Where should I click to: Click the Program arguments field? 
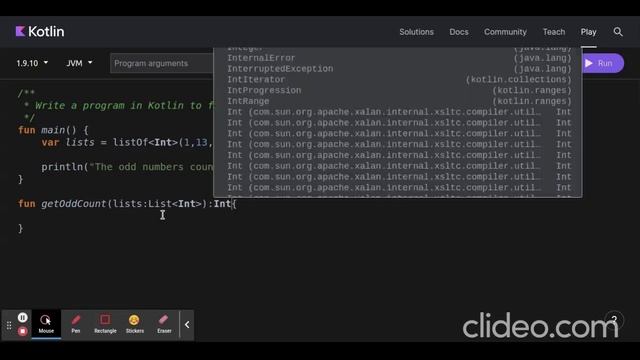(x=162, y=63)
